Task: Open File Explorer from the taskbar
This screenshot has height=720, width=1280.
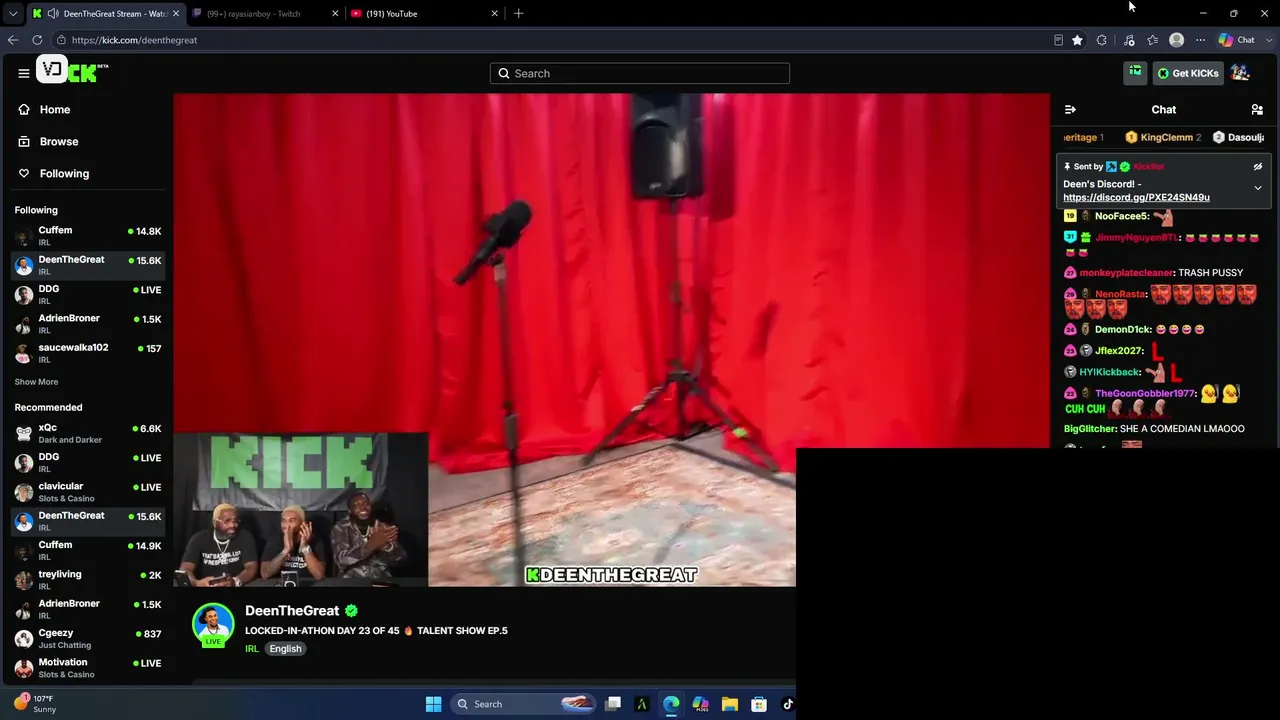Action: (729, 704)
